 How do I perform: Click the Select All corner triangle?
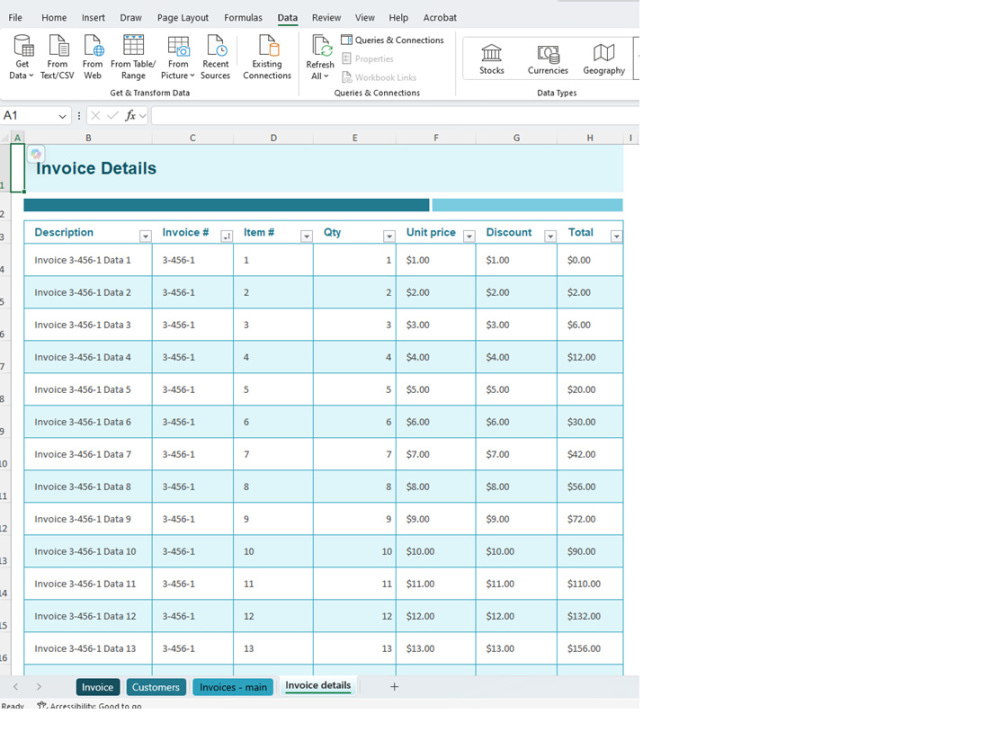(x=5, y=138)
